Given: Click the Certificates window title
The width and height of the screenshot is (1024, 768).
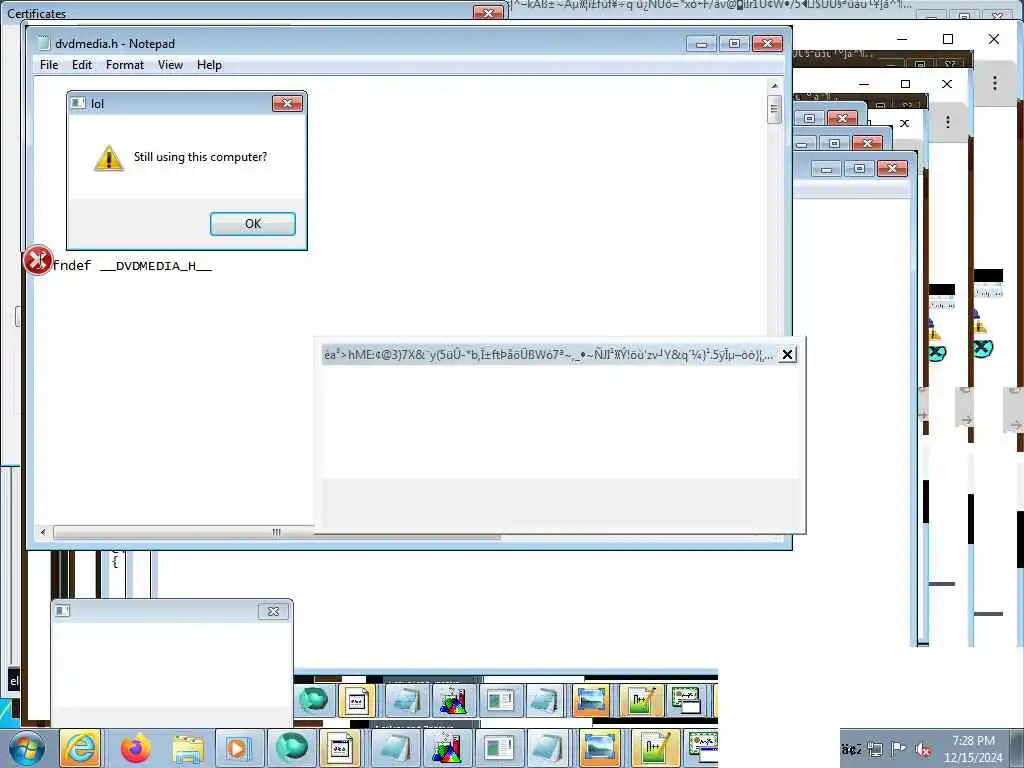Looking at the screenshot, I should pos(37,13).
